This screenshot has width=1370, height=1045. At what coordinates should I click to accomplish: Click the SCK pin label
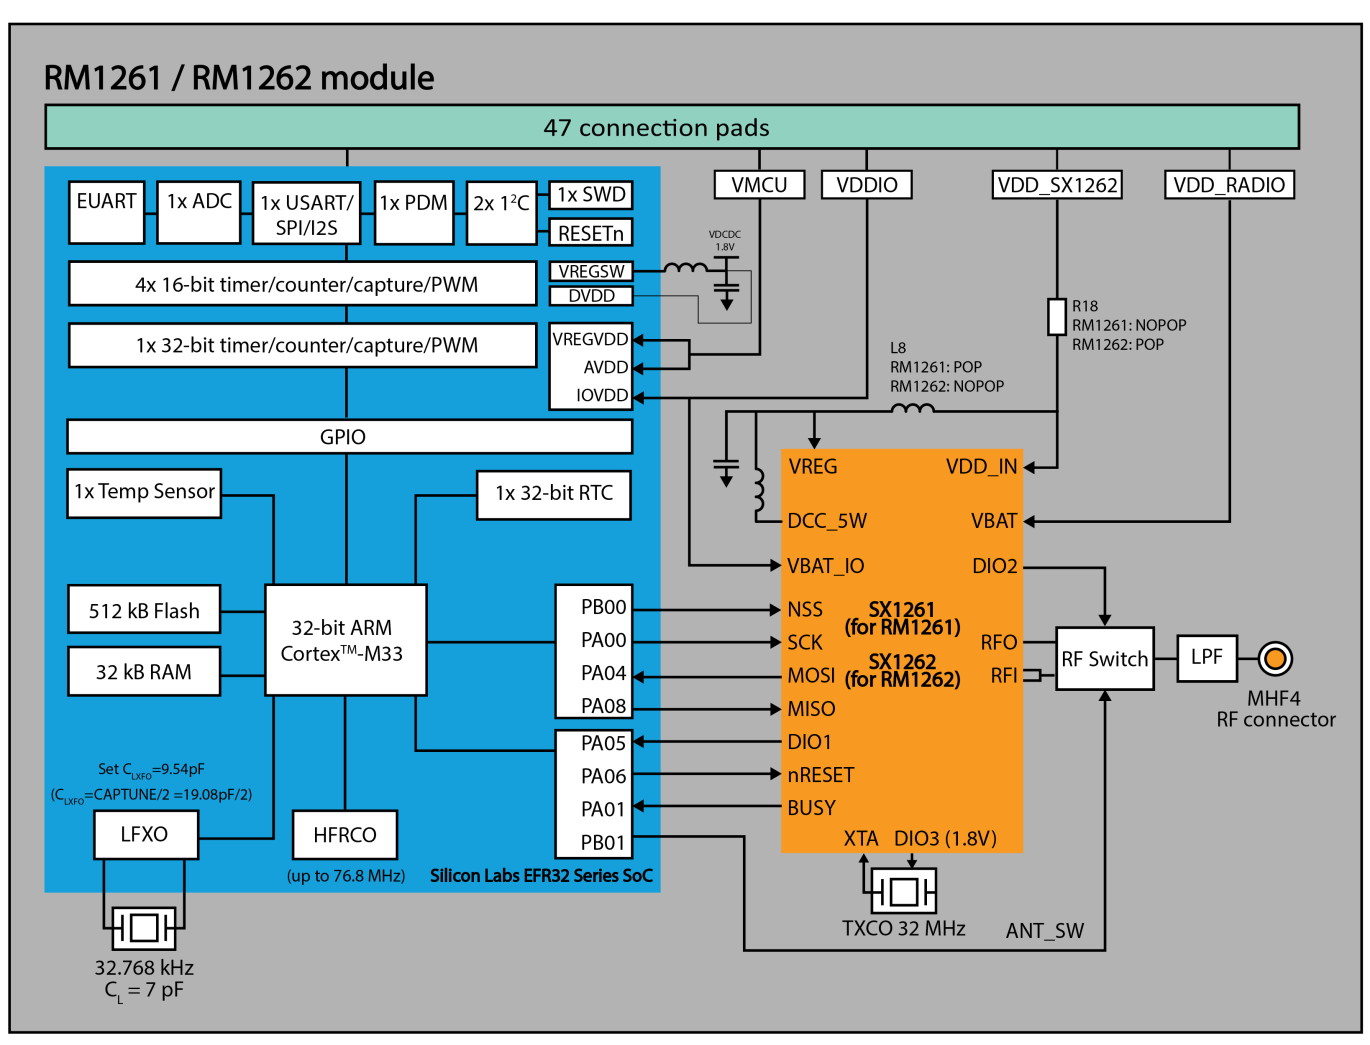click(x=805, y=643)
